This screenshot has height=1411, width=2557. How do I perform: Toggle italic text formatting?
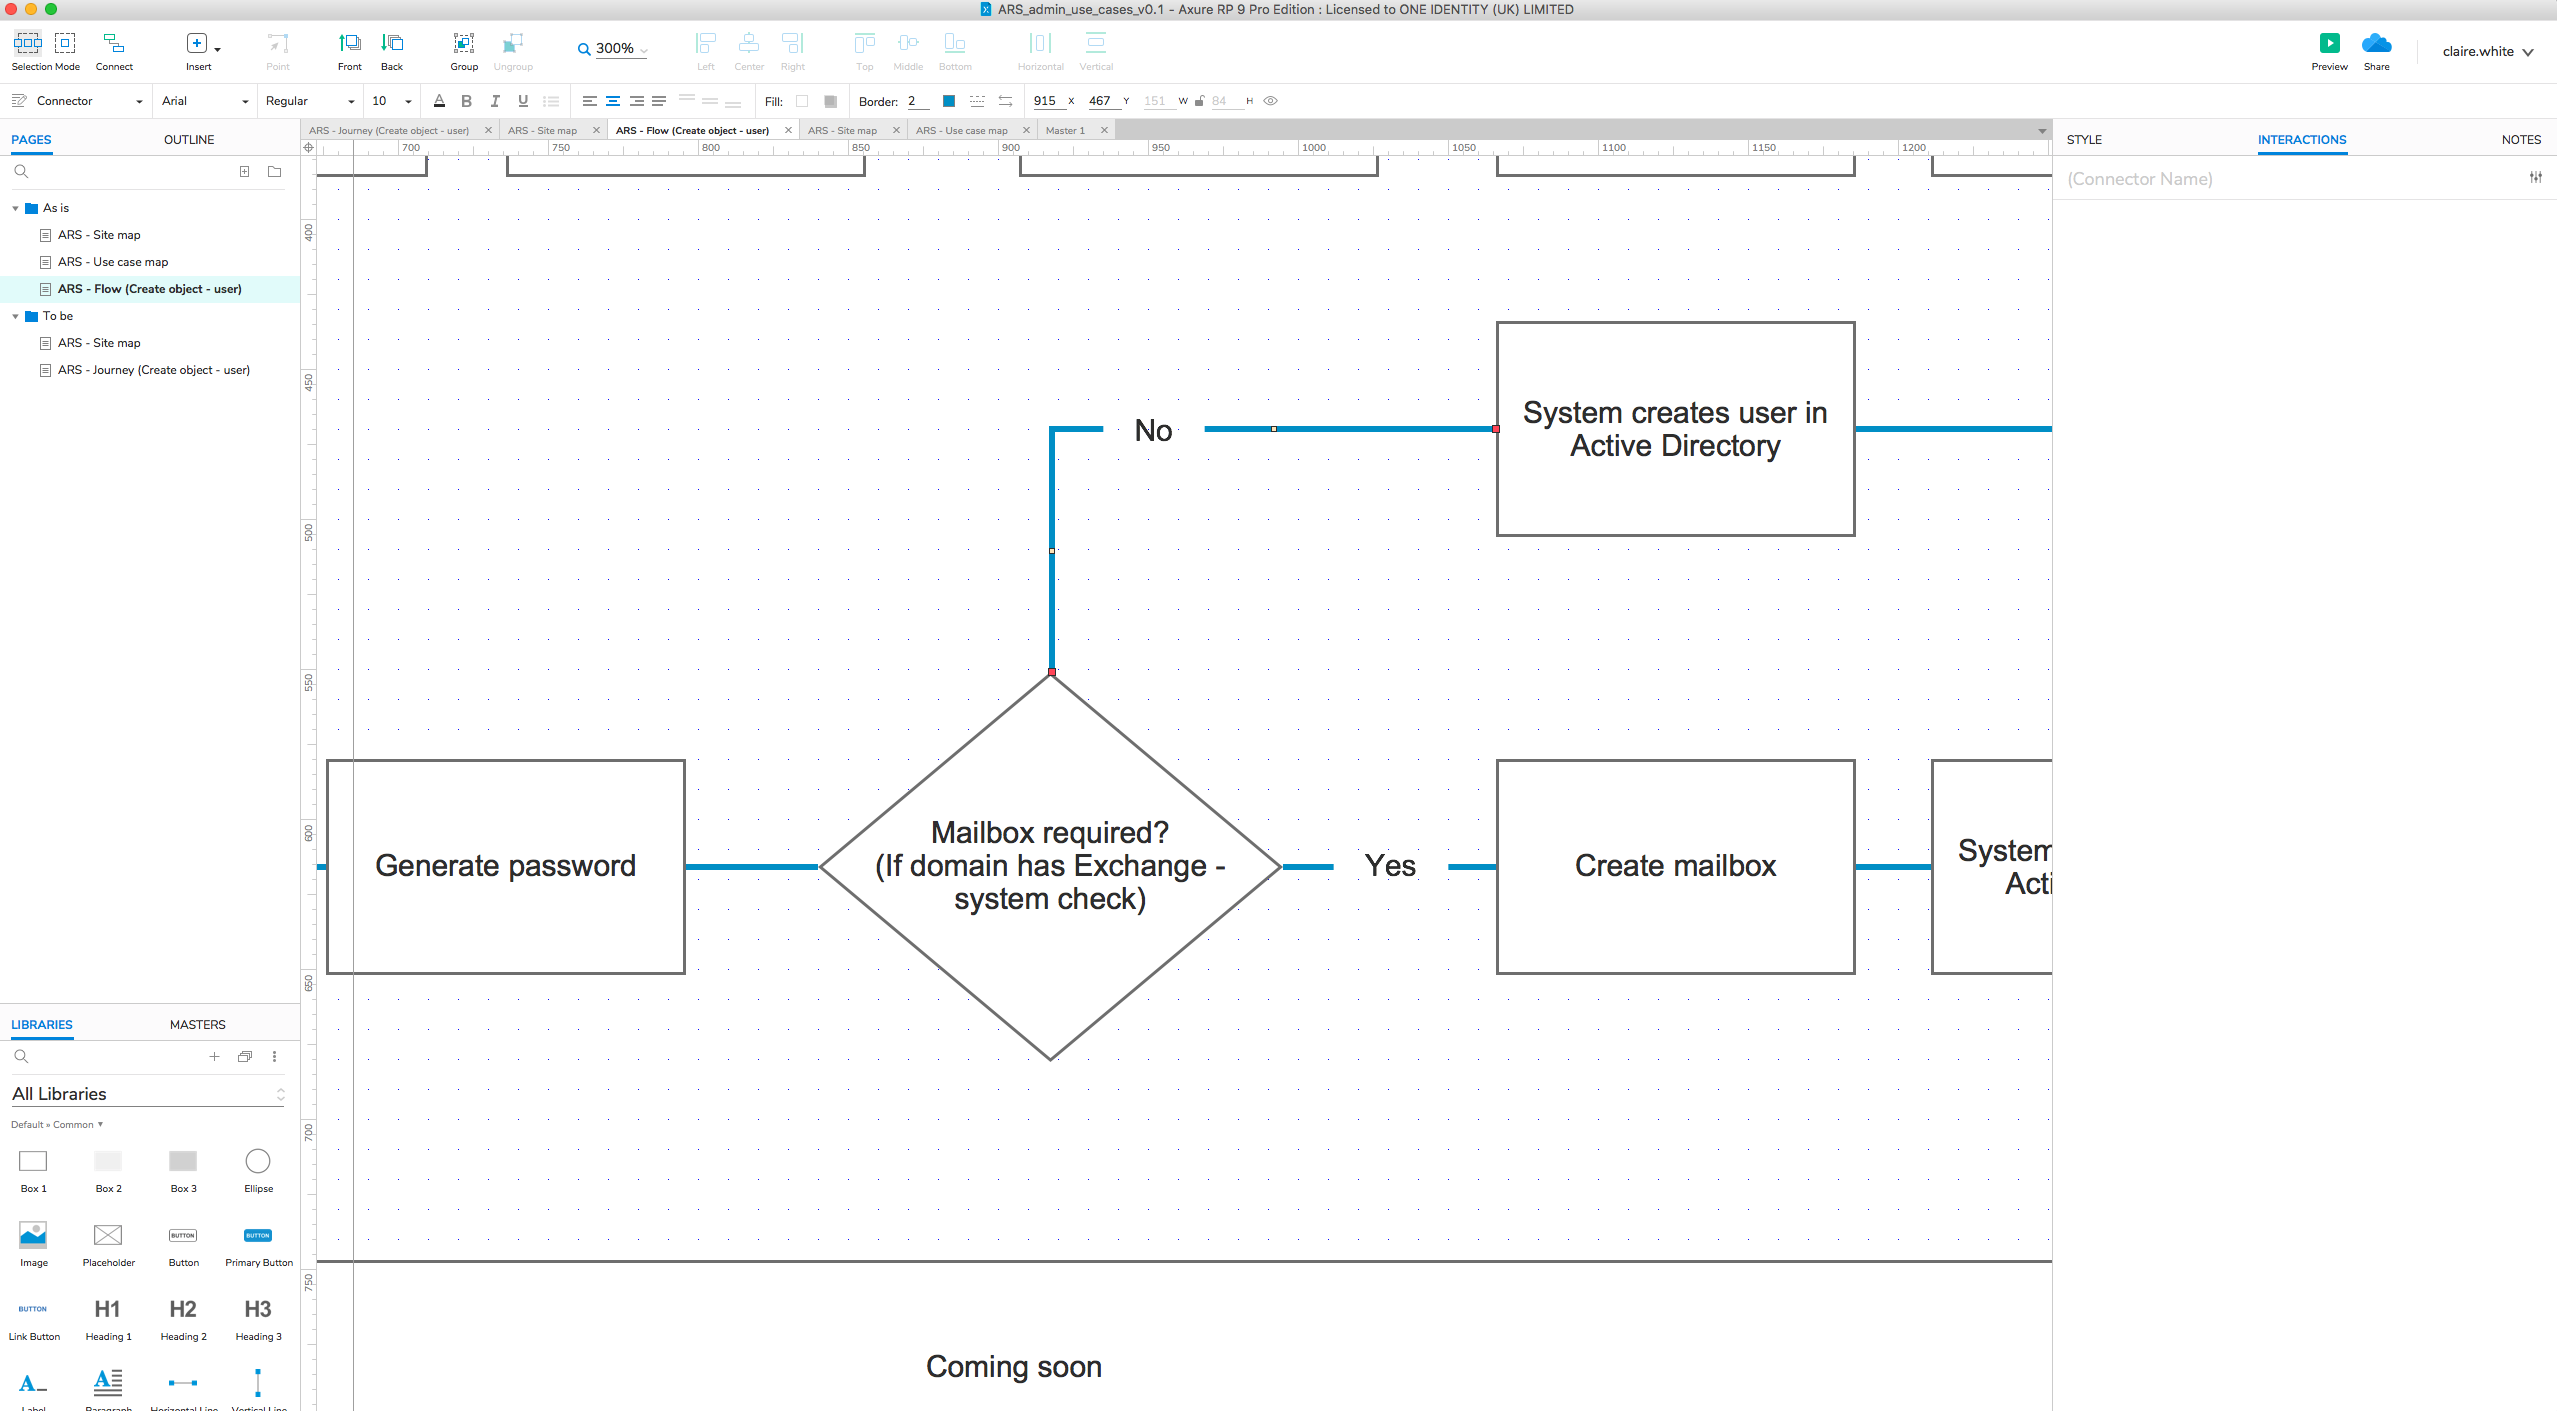point(494,101)
